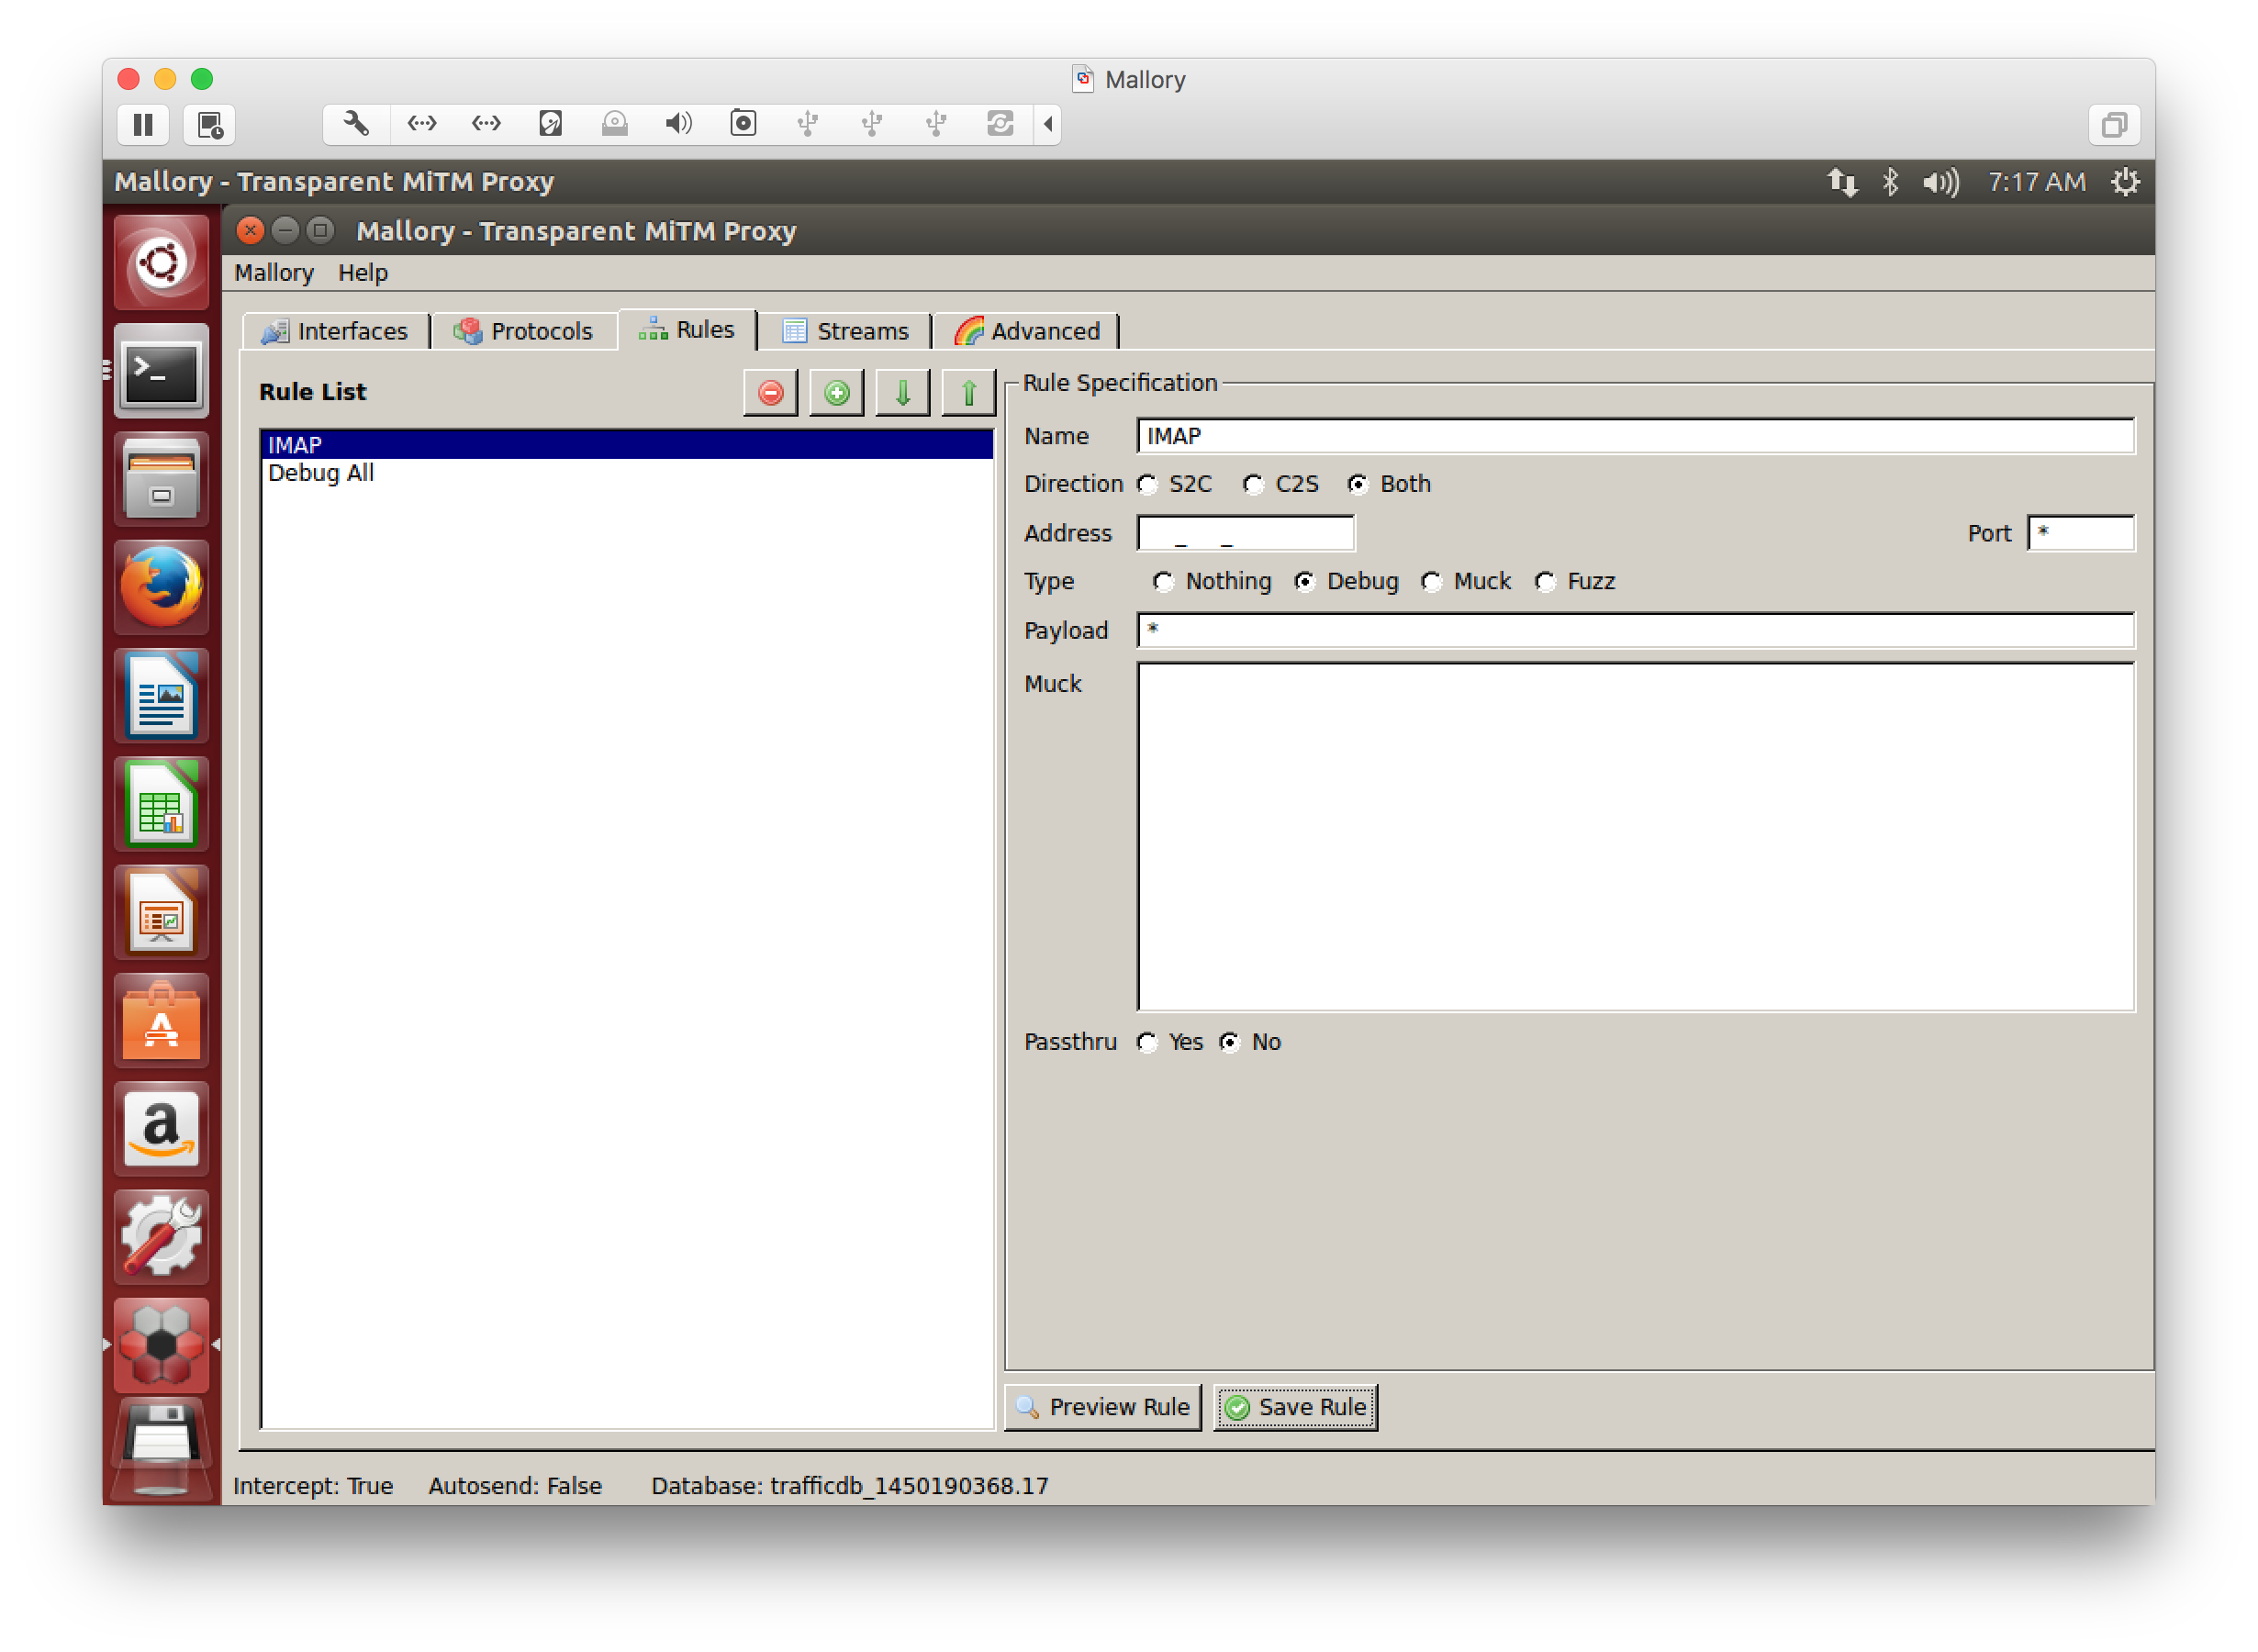
Task: Click the VM hard disk icon
Action: click(550, 123)
